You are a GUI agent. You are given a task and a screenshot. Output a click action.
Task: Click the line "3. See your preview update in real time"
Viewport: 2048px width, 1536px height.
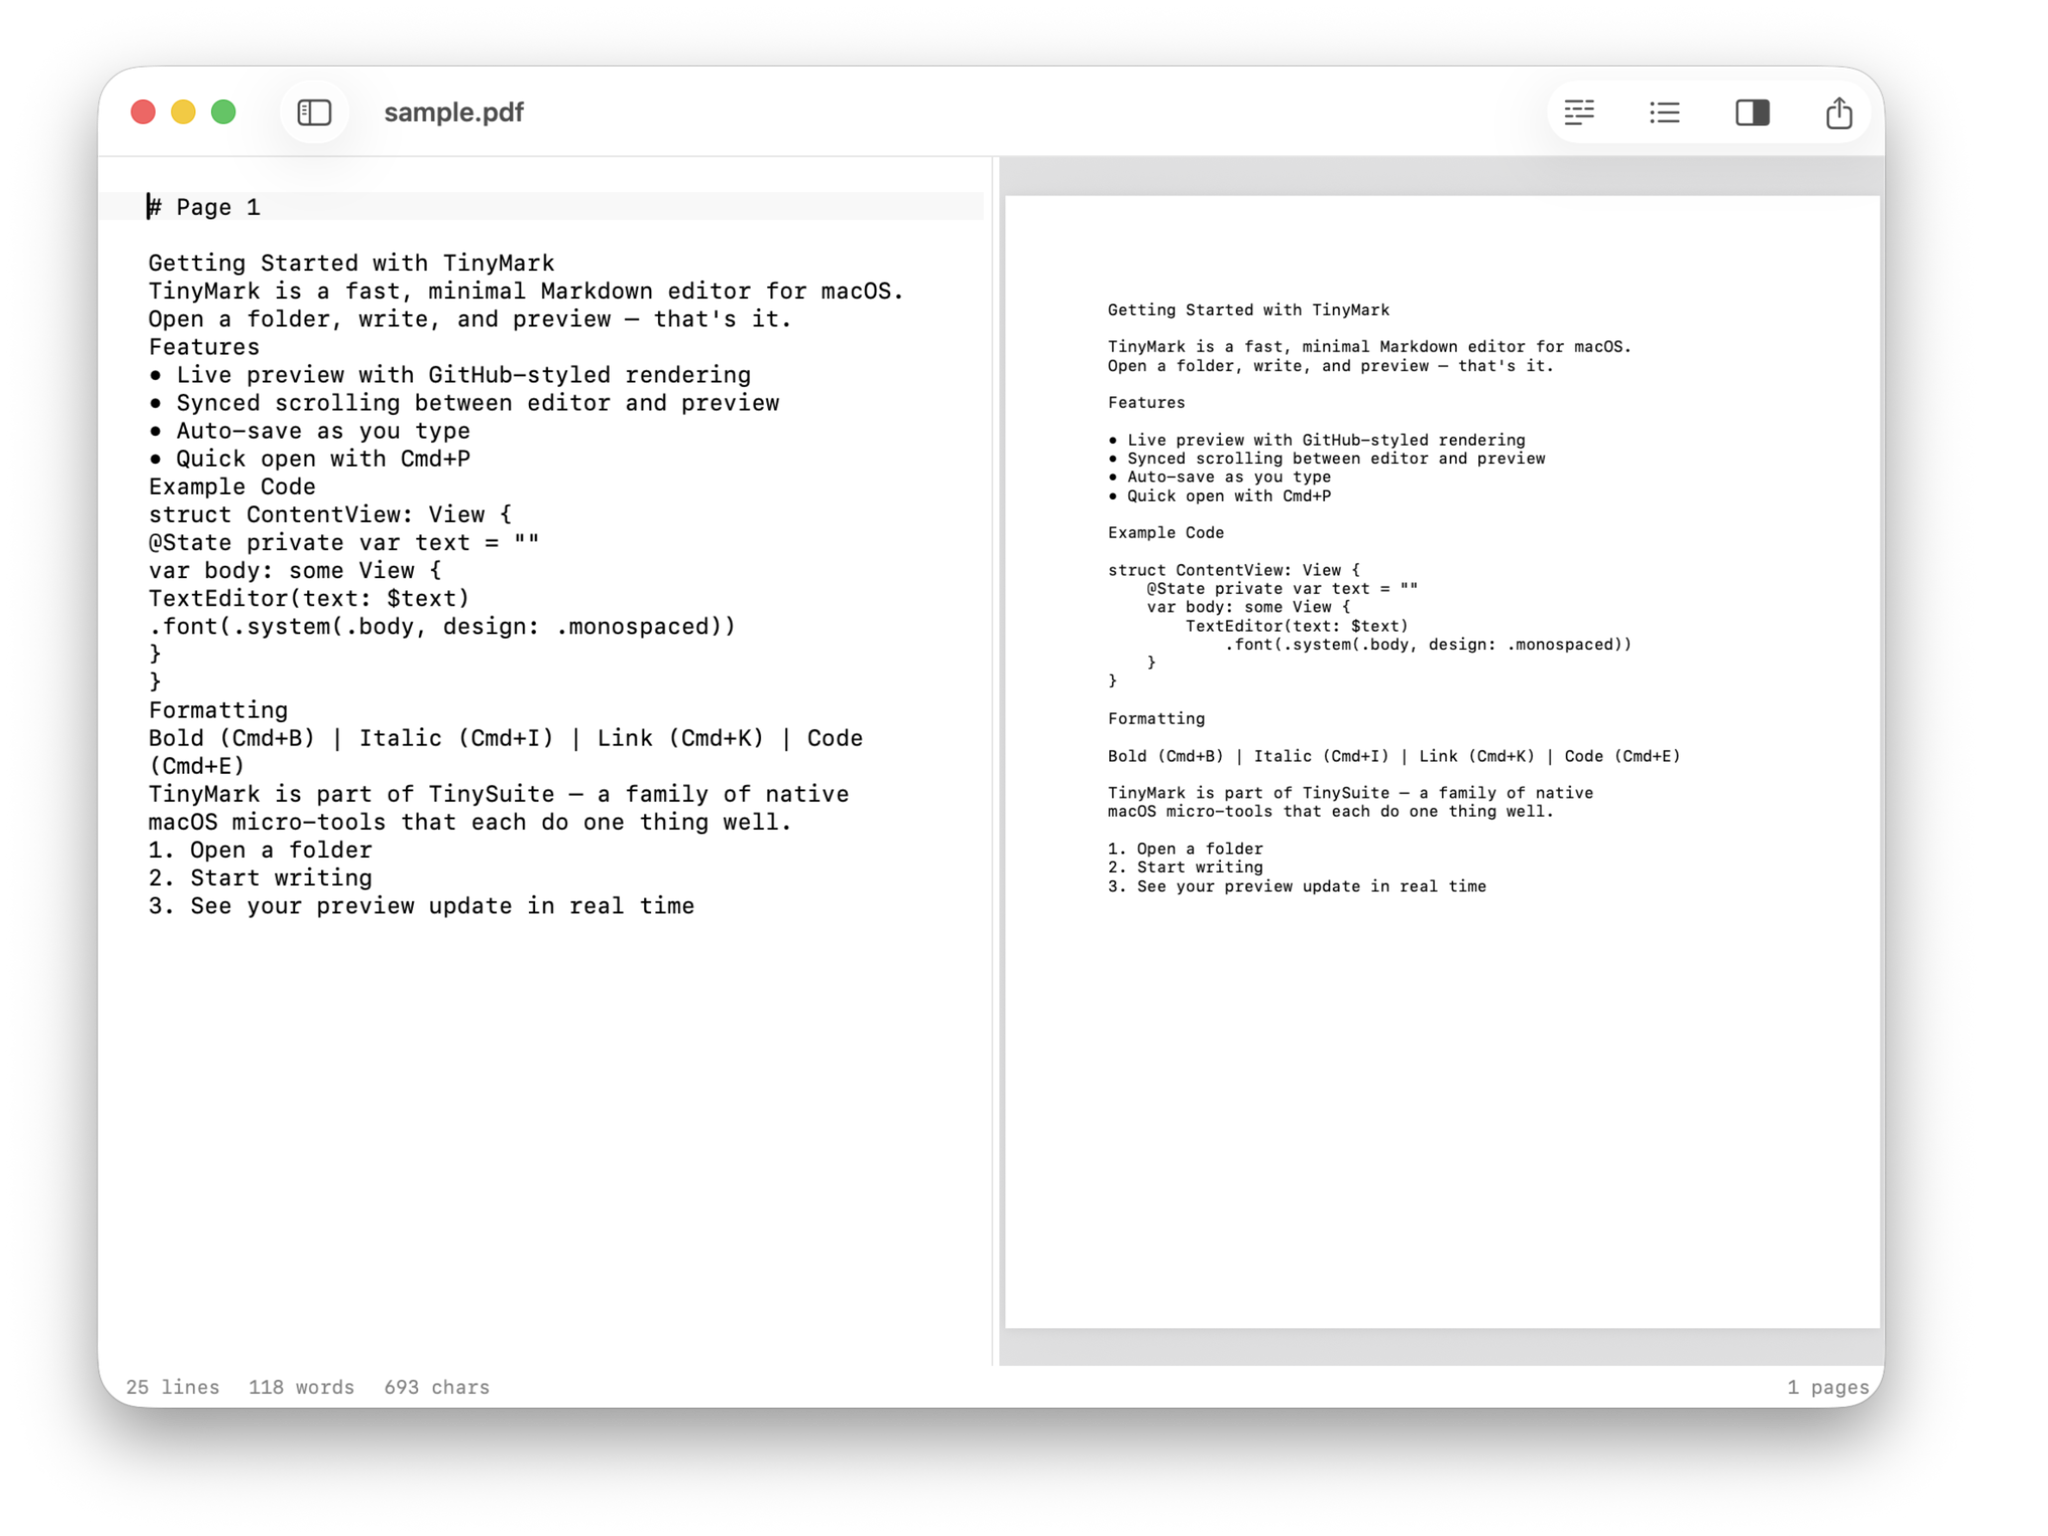(x=420, y=905)
